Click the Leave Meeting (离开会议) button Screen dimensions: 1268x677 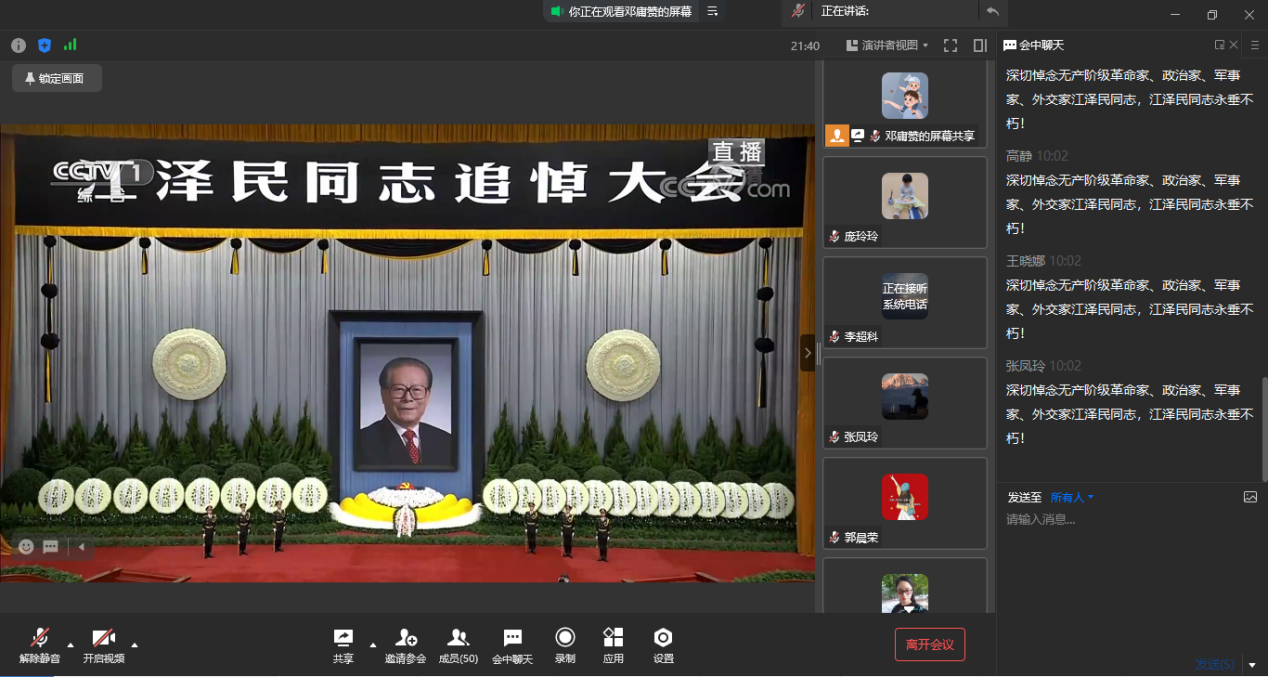point(929,645)
